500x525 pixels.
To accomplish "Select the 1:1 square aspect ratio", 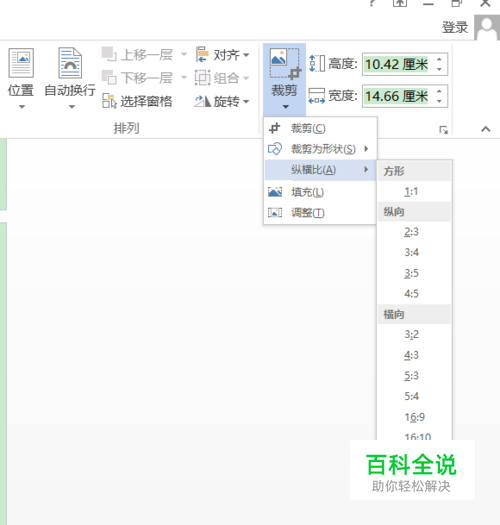I will tap(414, 192).
